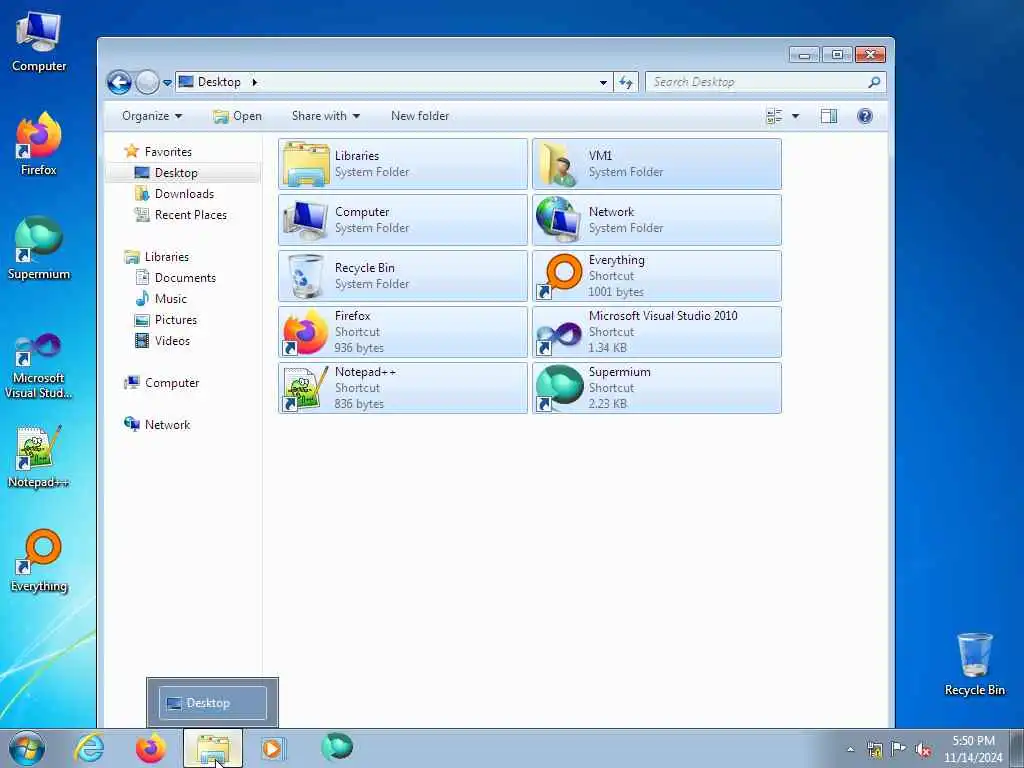Open Pictures library in navigation pane

pos(176,320)
